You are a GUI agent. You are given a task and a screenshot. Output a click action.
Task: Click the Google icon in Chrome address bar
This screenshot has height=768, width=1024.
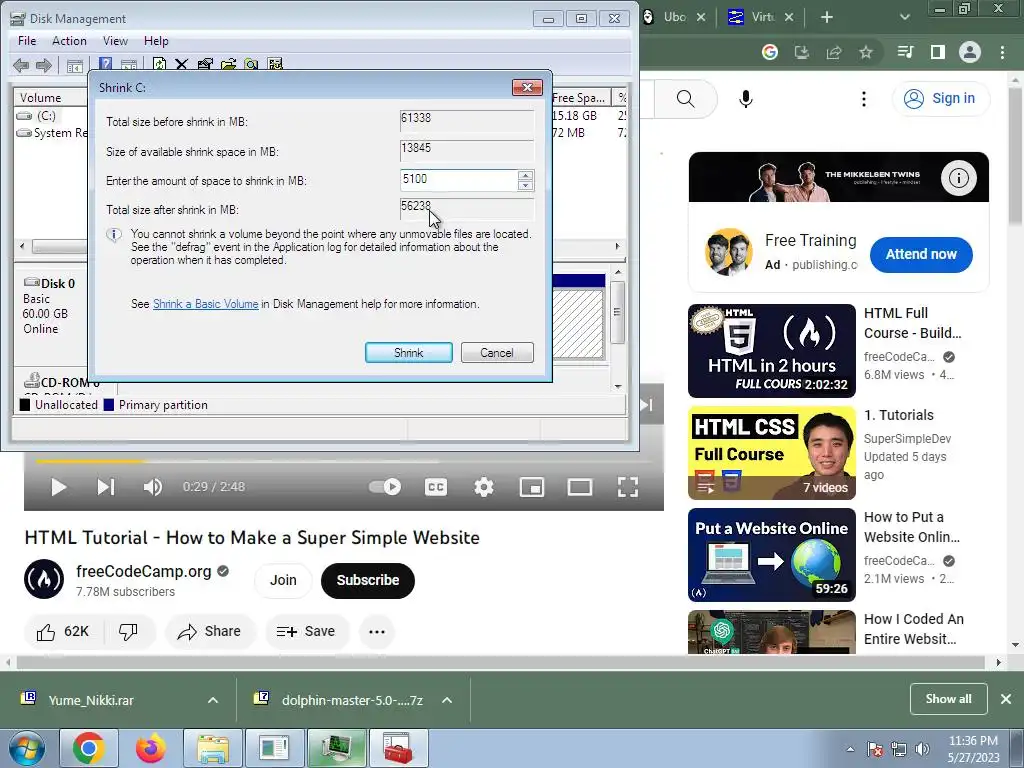click(x=770, y=52)
